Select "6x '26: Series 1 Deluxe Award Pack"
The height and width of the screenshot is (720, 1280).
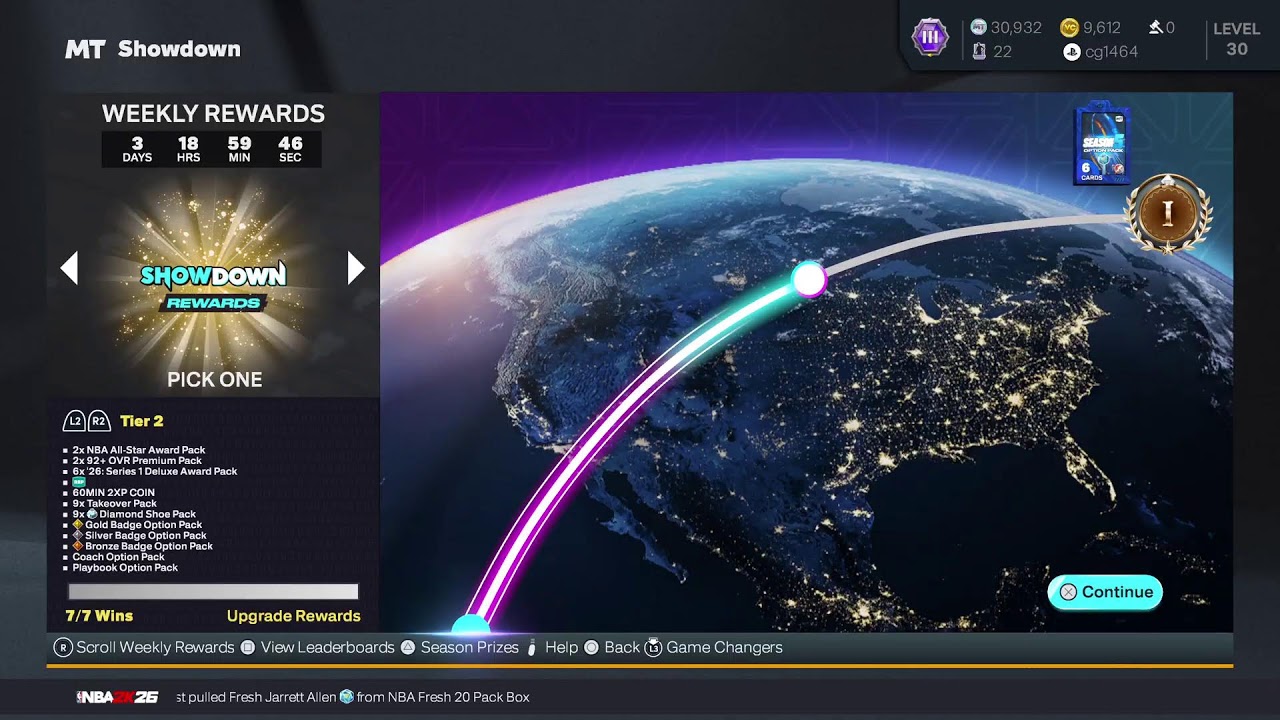pos(155,471)
